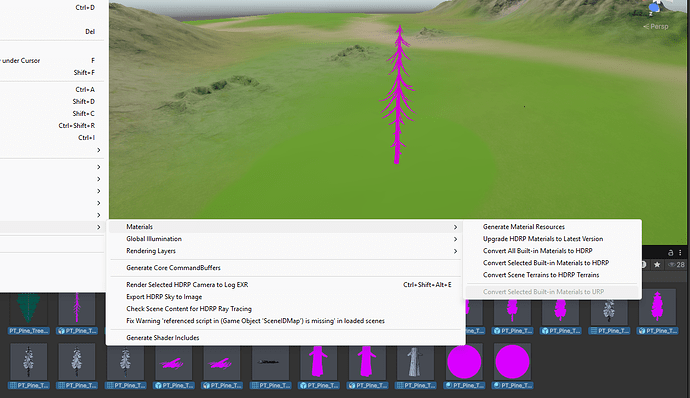Open the Project panel three-dot options menu
Screen dimensions: 690x398
click(680, 253)
